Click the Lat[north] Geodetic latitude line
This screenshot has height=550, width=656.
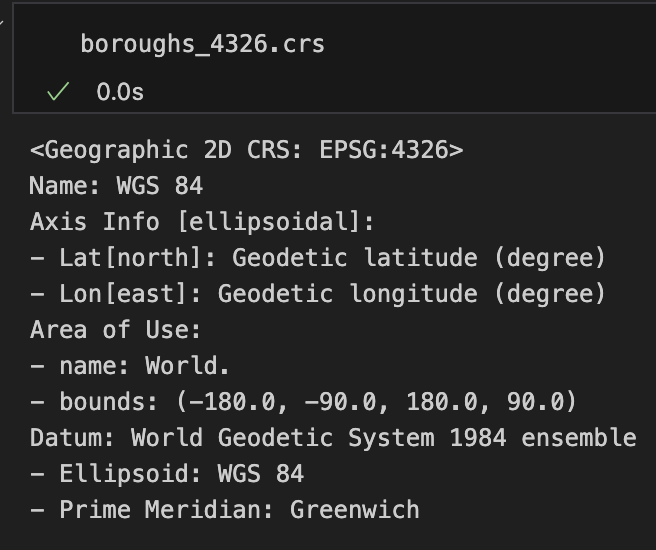(x=318, y=258)
